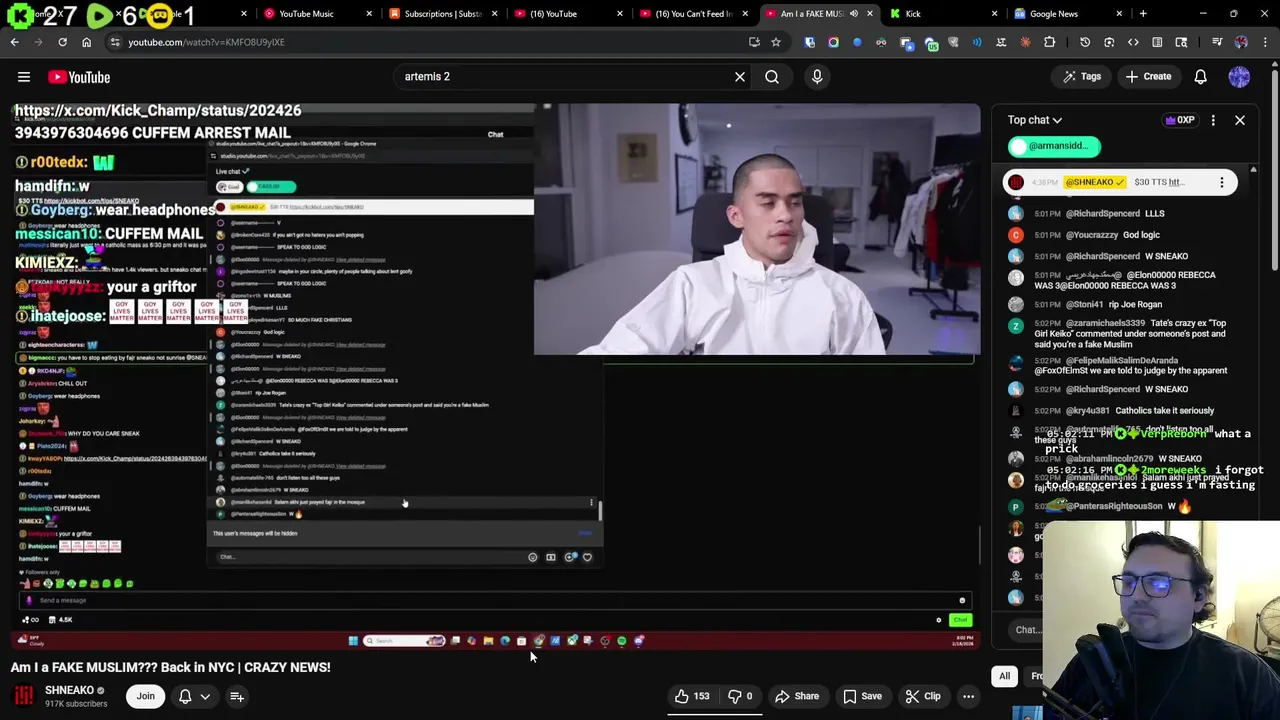
Task: Open the YouTube notifications bell in header
Action: click(x=1201, y=77)
